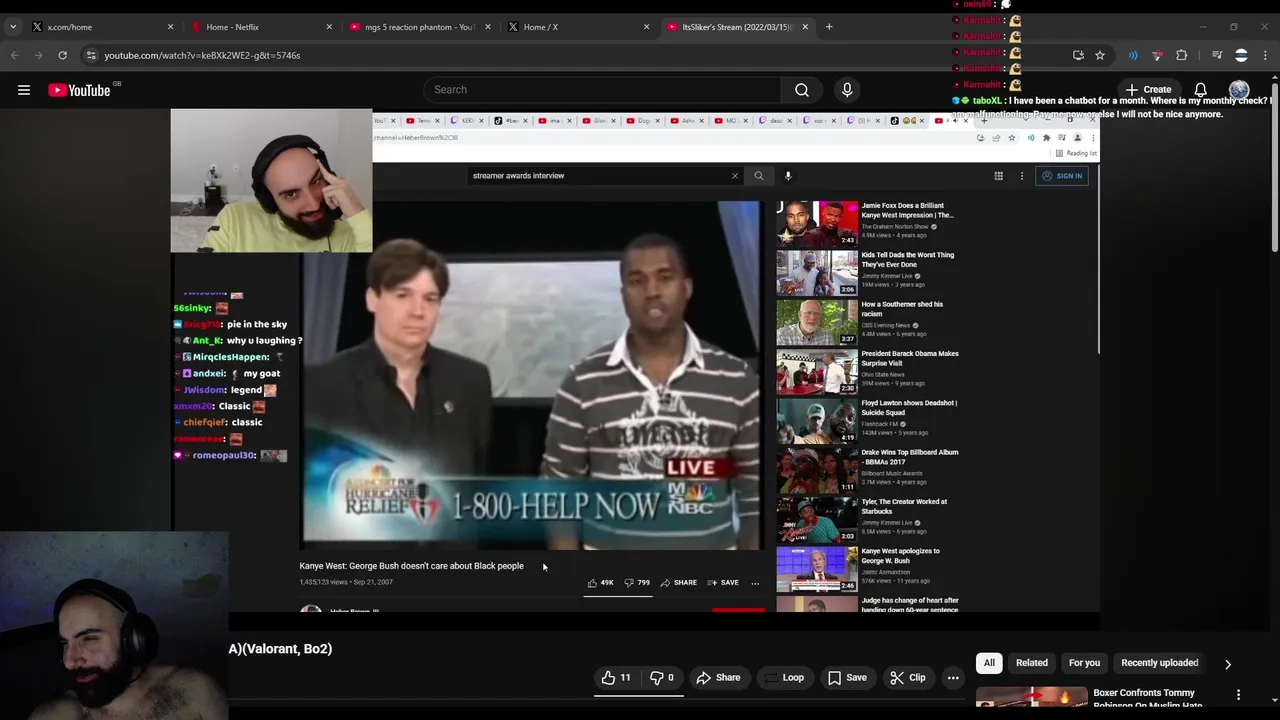Select the All filter chip
The image size is (1280, 720).
[x=989, y=663]
